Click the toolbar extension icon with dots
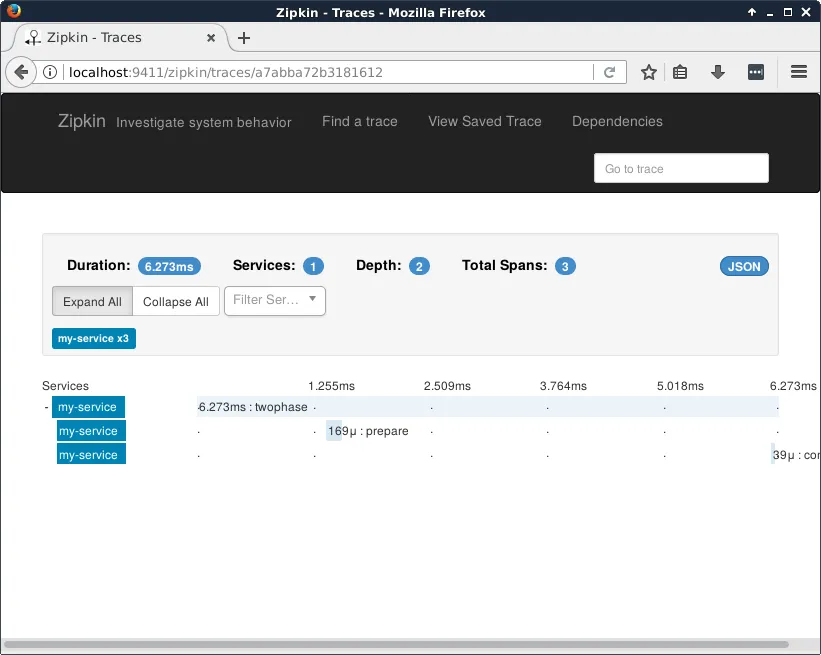The image size is (821, 655). [756, 72]
